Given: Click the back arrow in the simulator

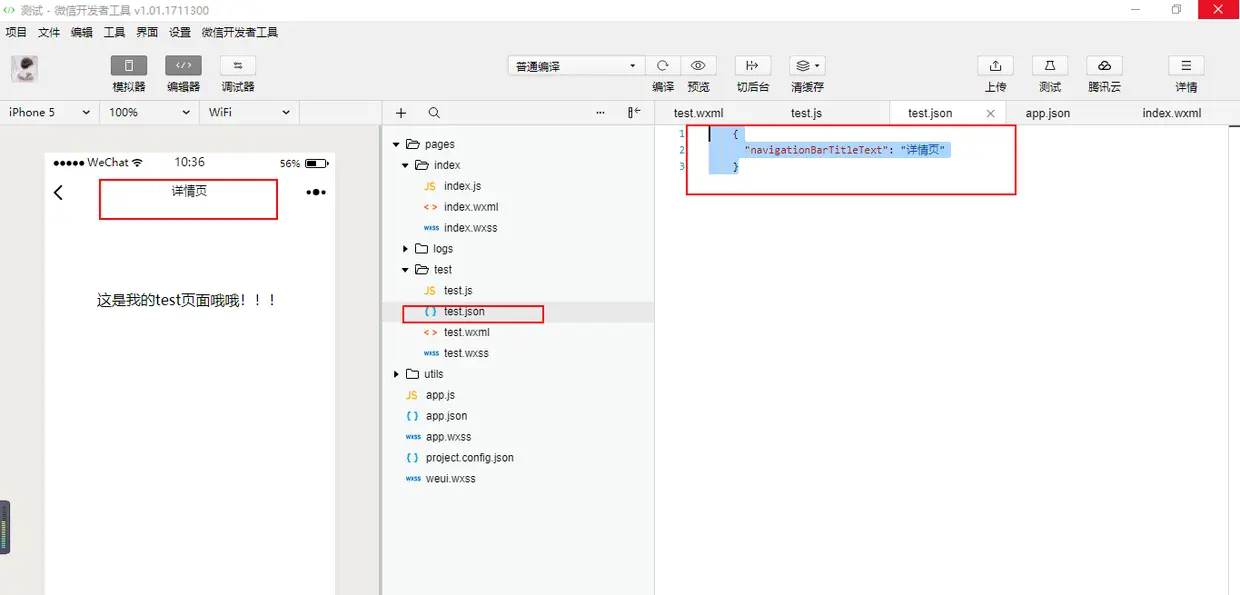Looking at the screenshot, I should (x=59, y=192).
